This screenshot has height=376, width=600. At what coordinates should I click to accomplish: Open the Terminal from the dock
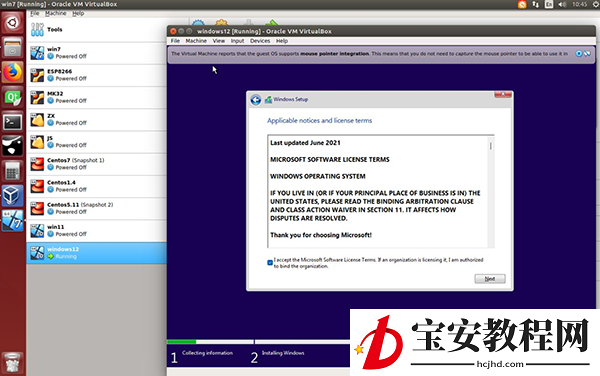13,122
